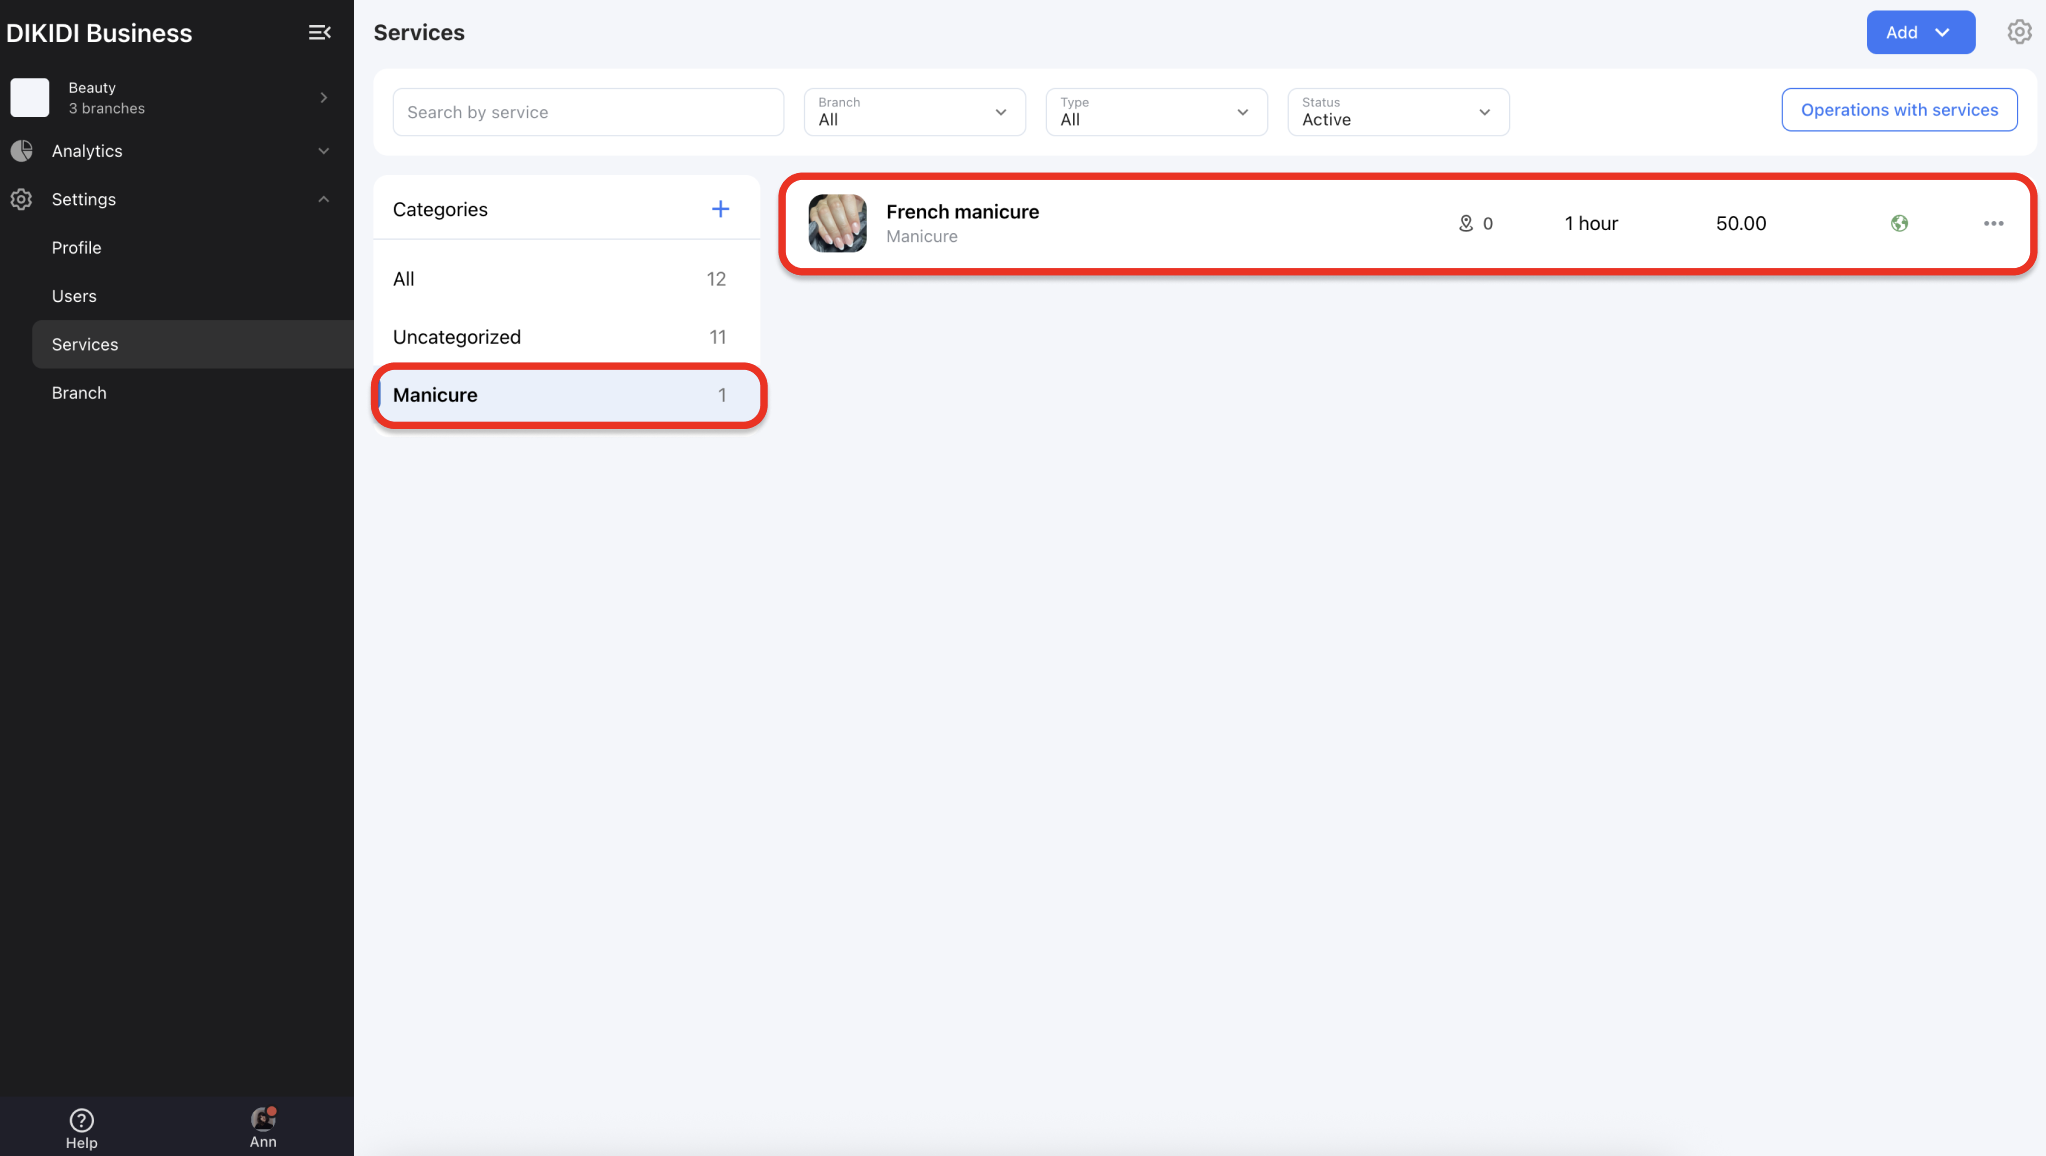Image resolution: width=2046 pixels, height=1156 pixels.
Task: Click the green globe online-booking icon
Action: (1899, 223)
